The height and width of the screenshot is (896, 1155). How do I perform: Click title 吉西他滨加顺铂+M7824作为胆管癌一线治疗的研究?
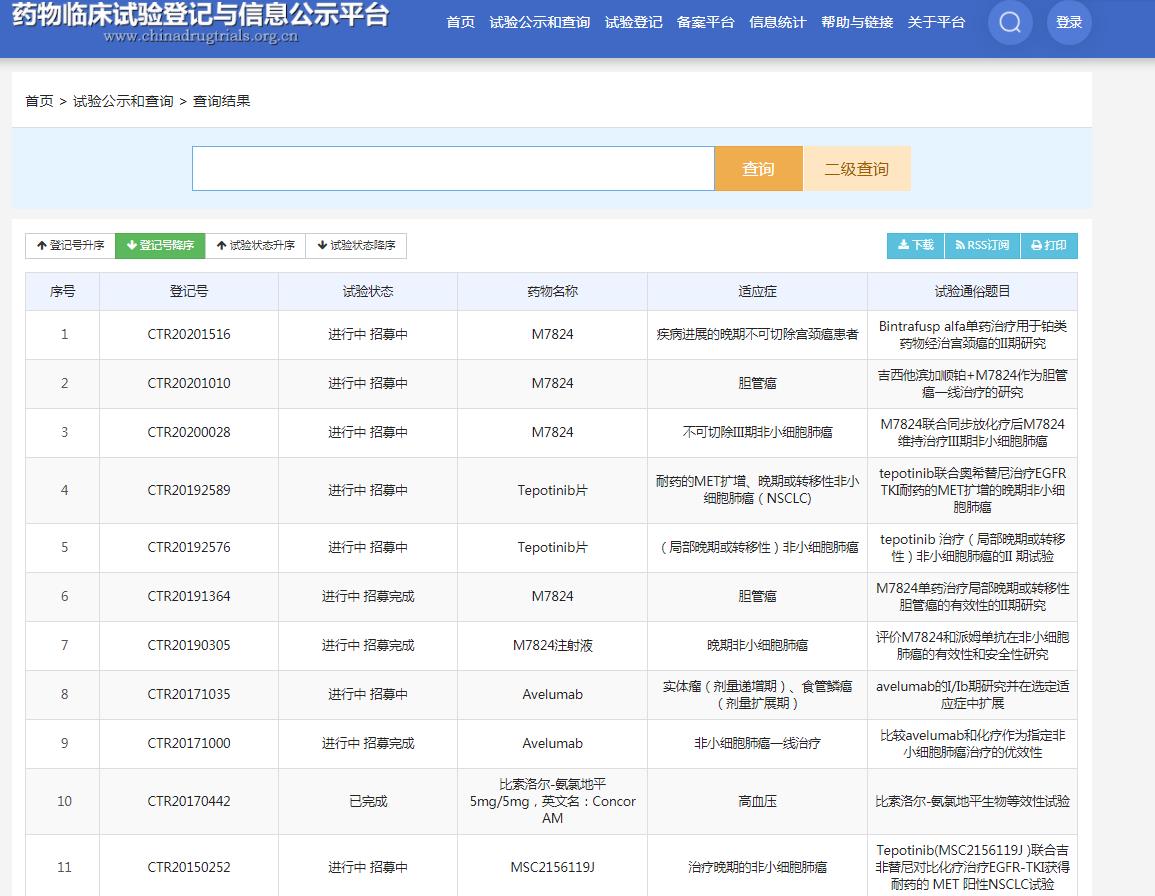coord(972,383)
